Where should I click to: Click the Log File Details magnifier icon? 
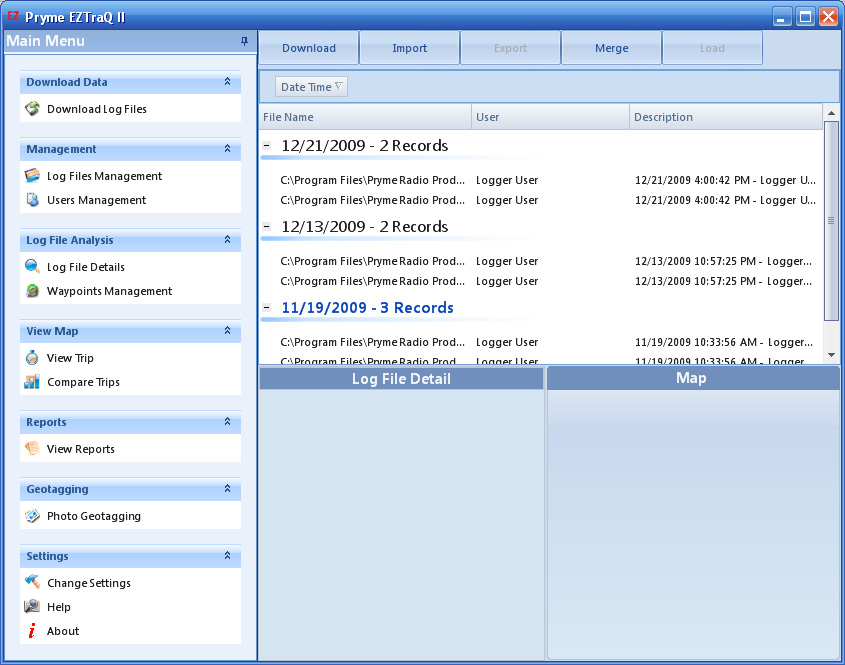tap(32, 267)
